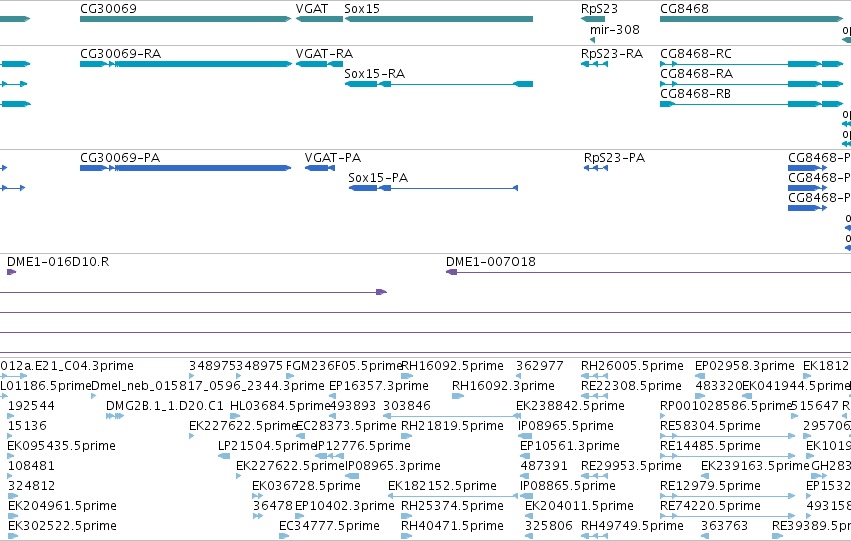Select the RpS23 gene glyph

coord(593,19)
